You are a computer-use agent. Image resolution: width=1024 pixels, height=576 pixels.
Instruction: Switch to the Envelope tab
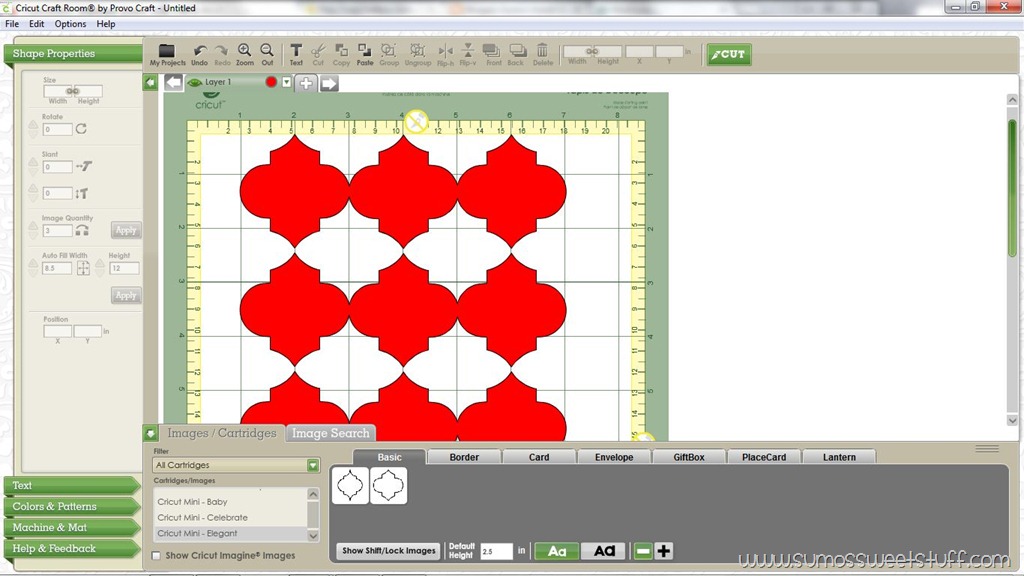click(x=614, y=457)
